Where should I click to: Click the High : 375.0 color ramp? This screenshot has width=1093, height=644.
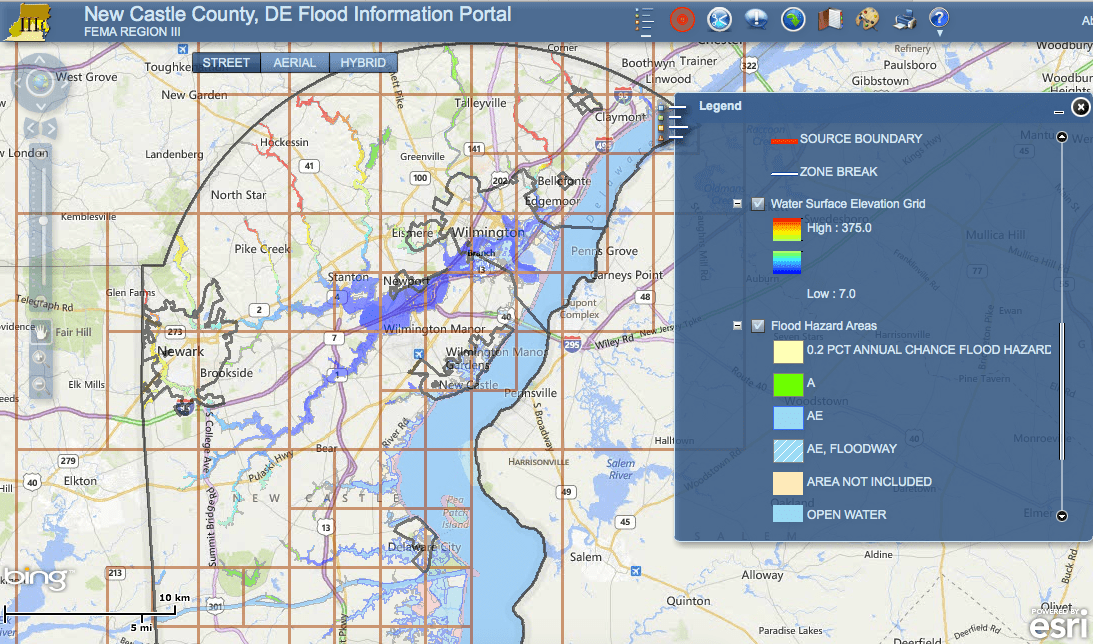coord(787,230)
